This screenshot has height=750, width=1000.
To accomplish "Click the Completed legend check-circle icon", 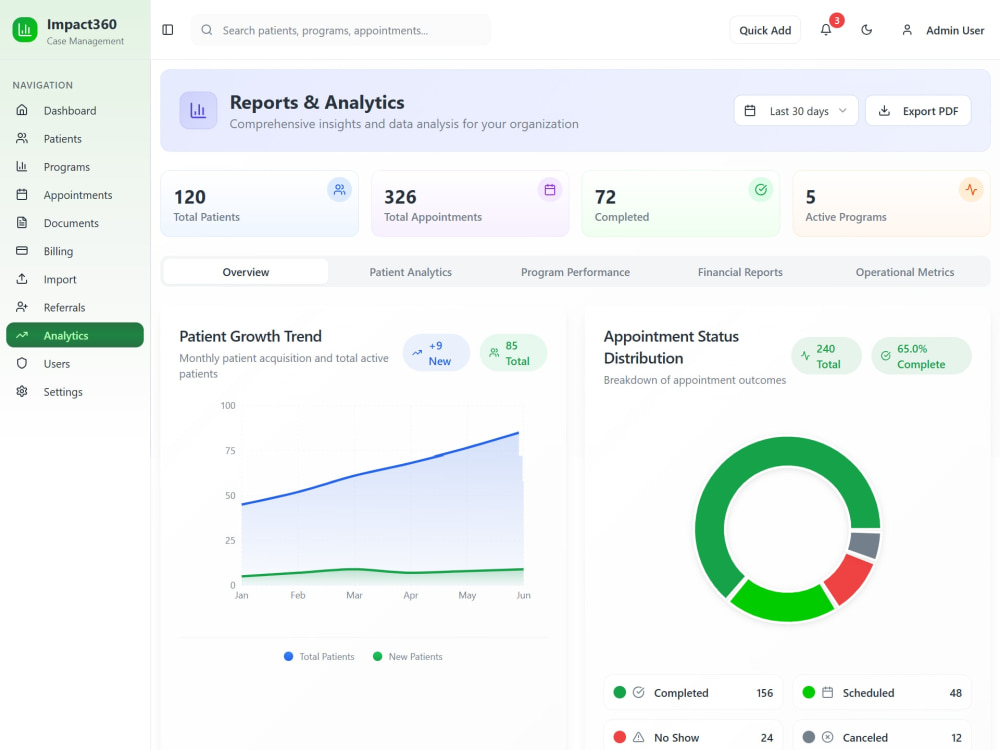I will coord(638,693).
